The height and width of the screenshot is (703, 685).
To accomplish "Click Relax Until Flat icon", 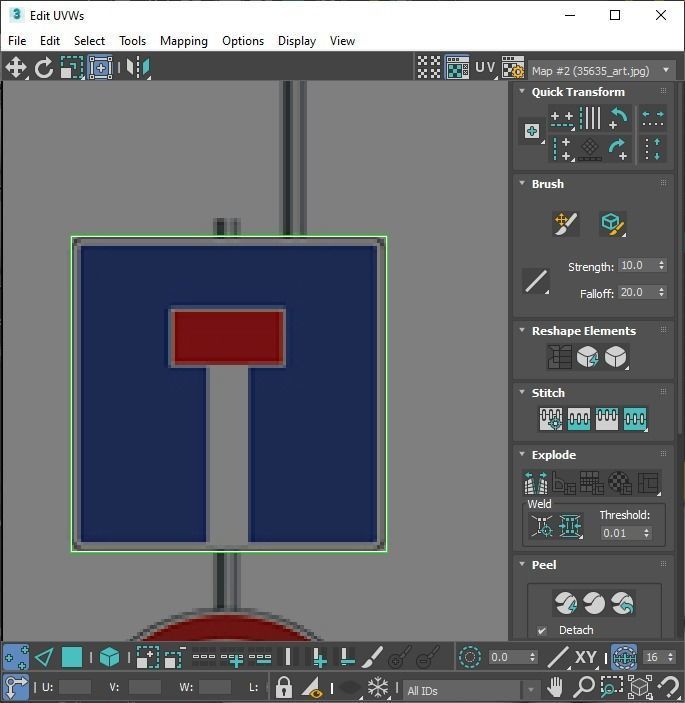I will (x=588, y=357).
